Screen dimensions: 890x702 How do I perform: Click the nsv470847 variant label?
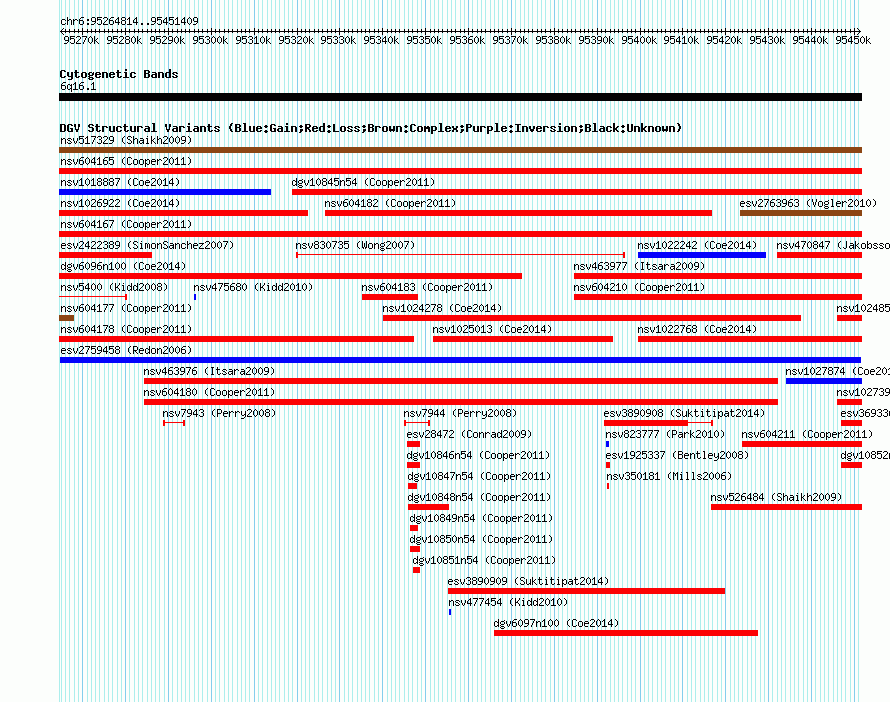833,245
